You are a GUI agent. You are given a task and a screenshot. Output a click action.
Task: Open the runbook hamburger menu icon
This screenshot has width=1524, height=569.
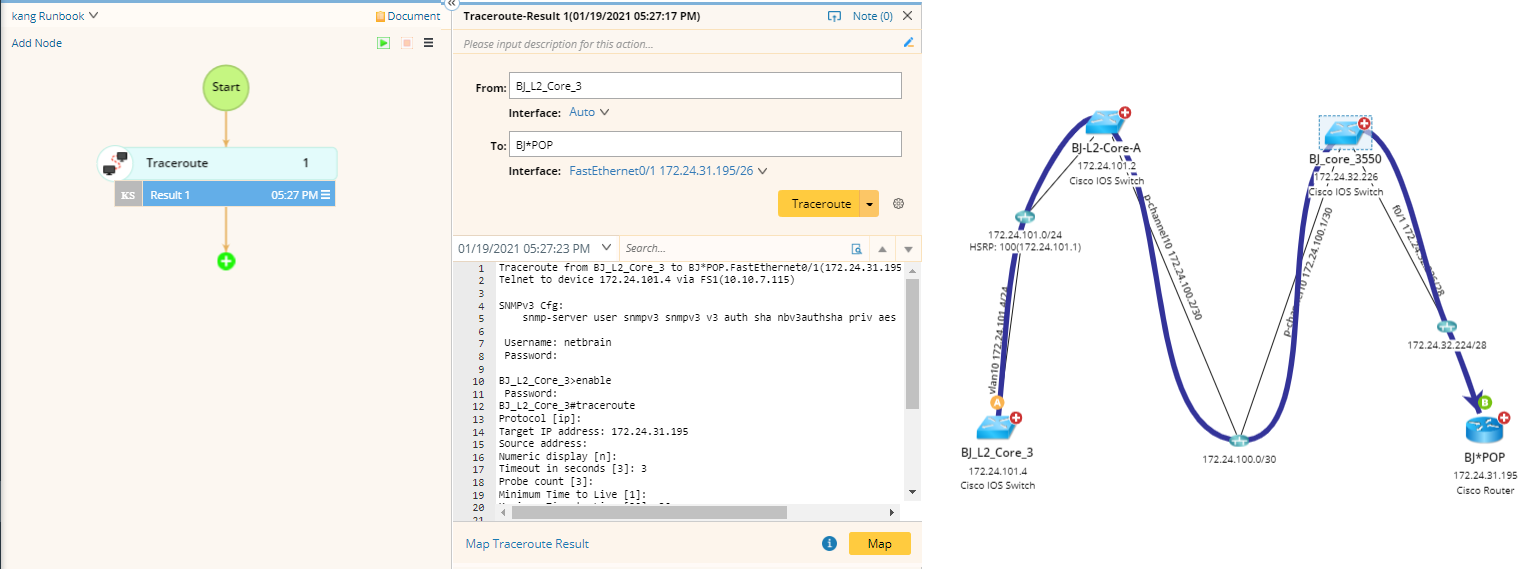[429, 43]
